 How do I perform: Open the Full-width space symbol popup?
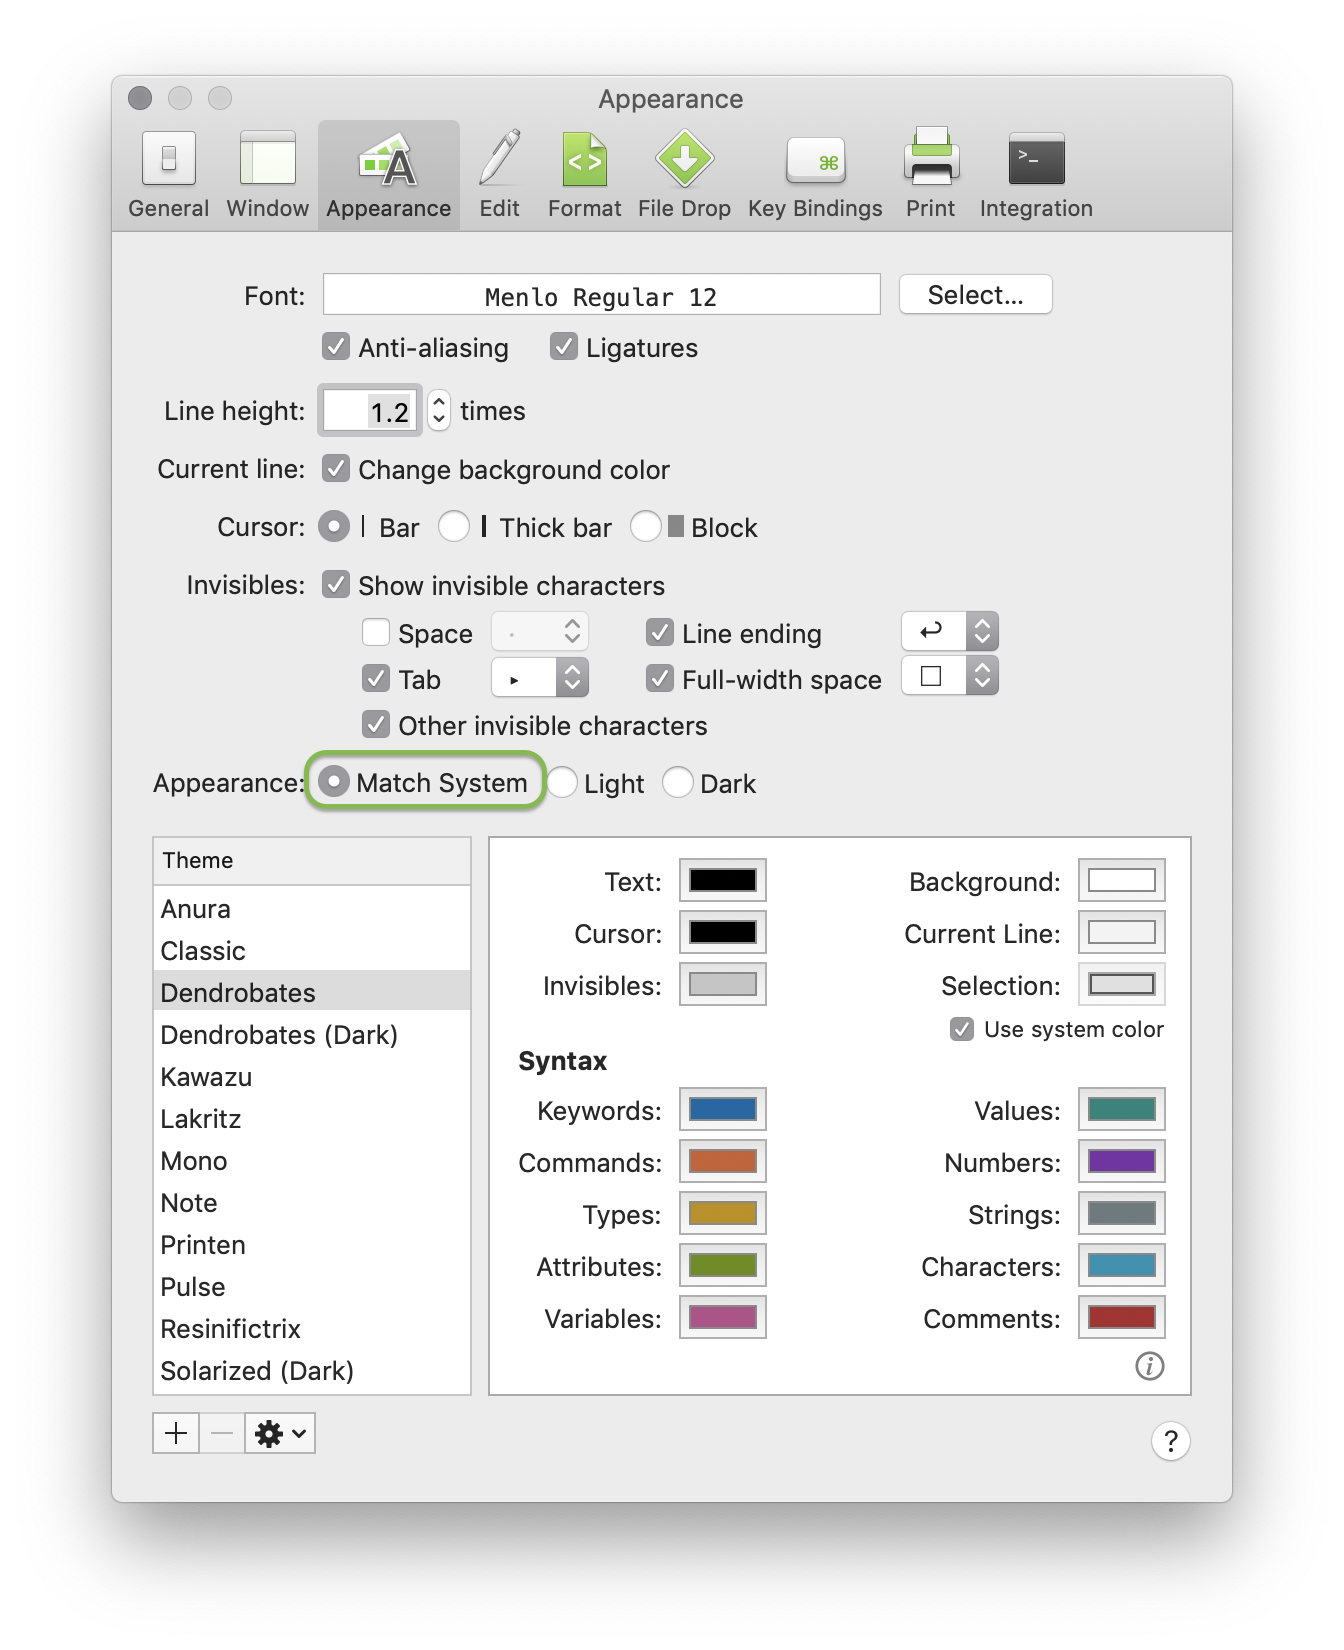[x=950, y=676]
